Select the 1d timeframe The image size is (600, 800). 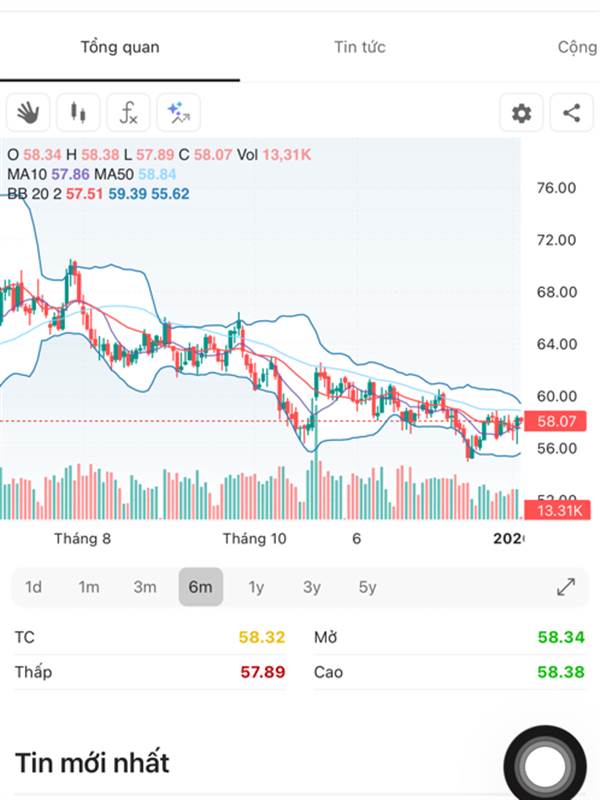pos(33,587)
